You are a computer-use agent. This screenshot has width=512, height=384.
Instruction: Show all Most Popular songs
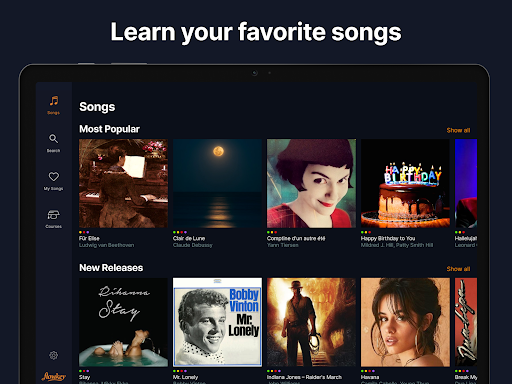click(458, 130)
